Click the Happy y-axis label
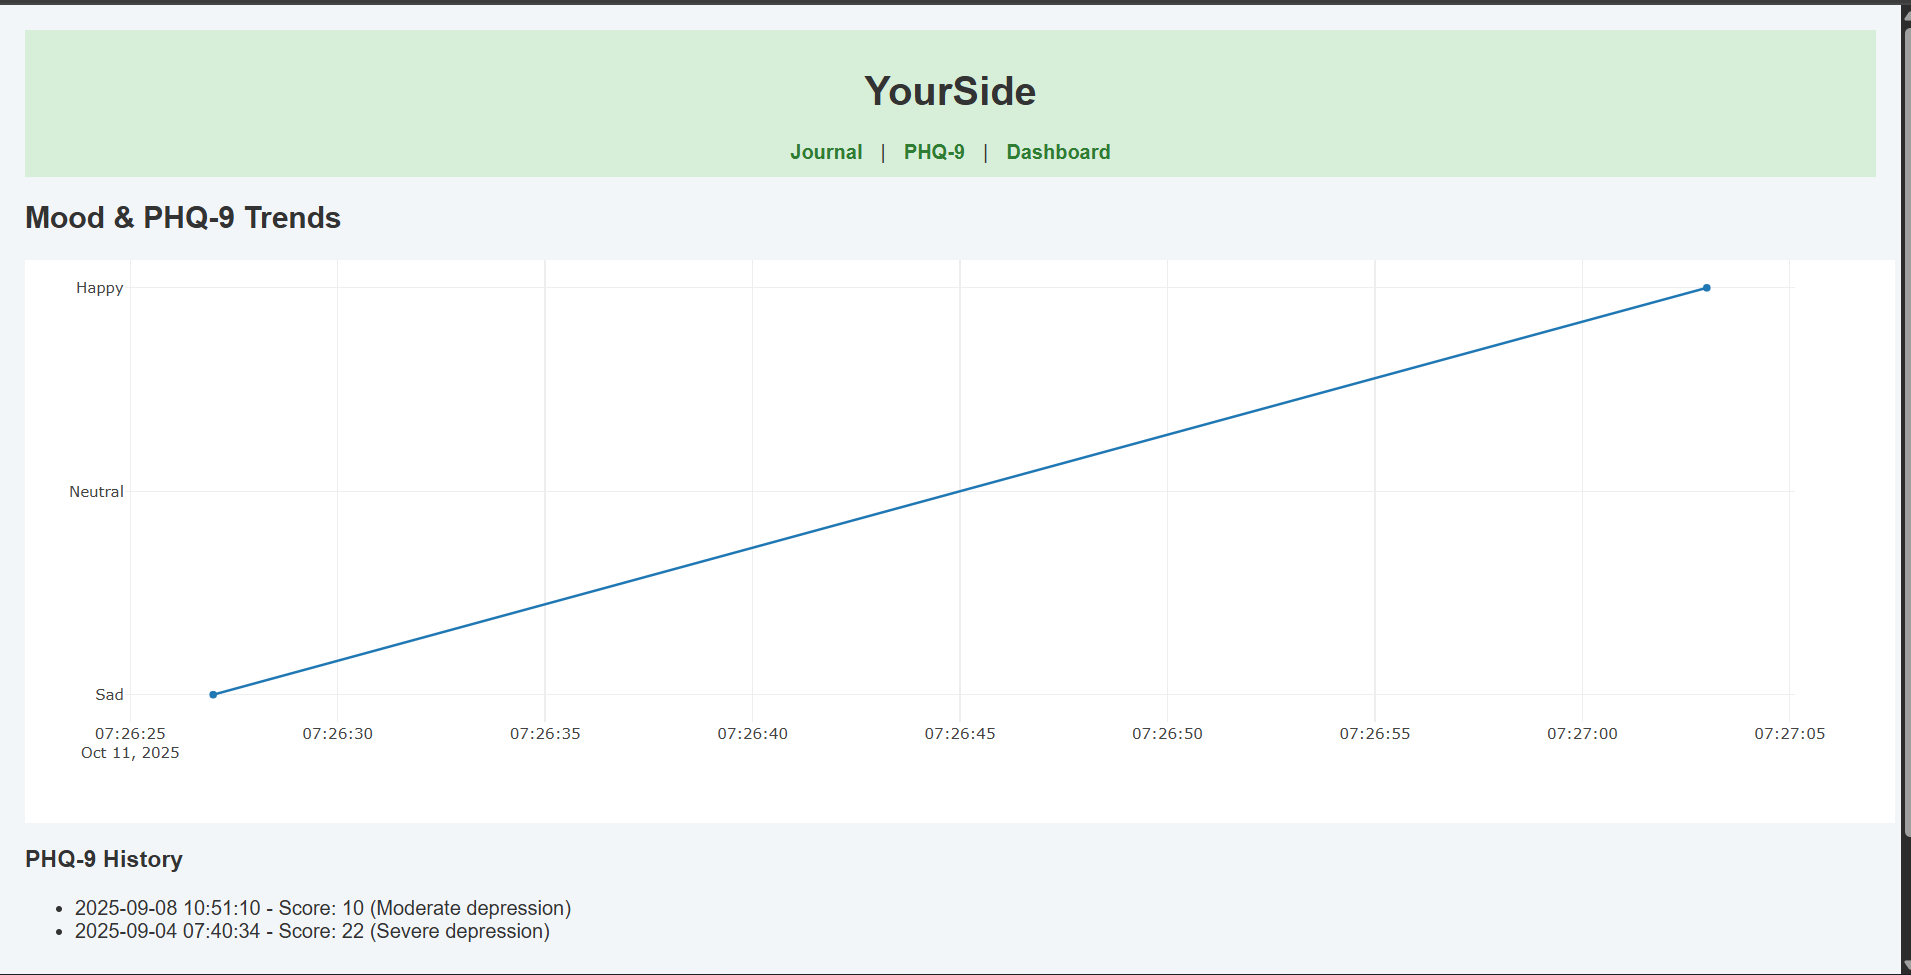 click(x=100, y=288)
